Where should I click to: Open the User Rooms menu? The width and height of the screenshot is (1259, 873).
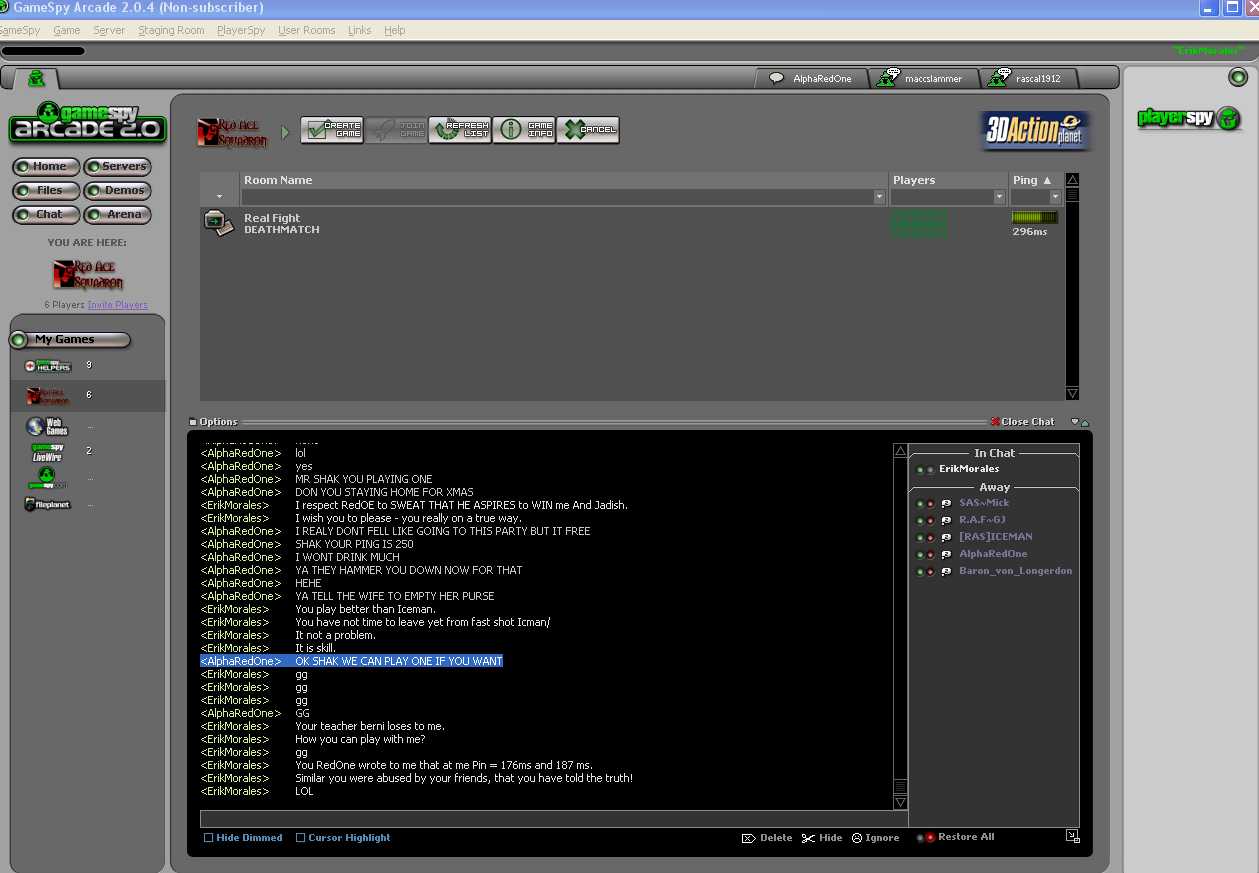(307, 30)
